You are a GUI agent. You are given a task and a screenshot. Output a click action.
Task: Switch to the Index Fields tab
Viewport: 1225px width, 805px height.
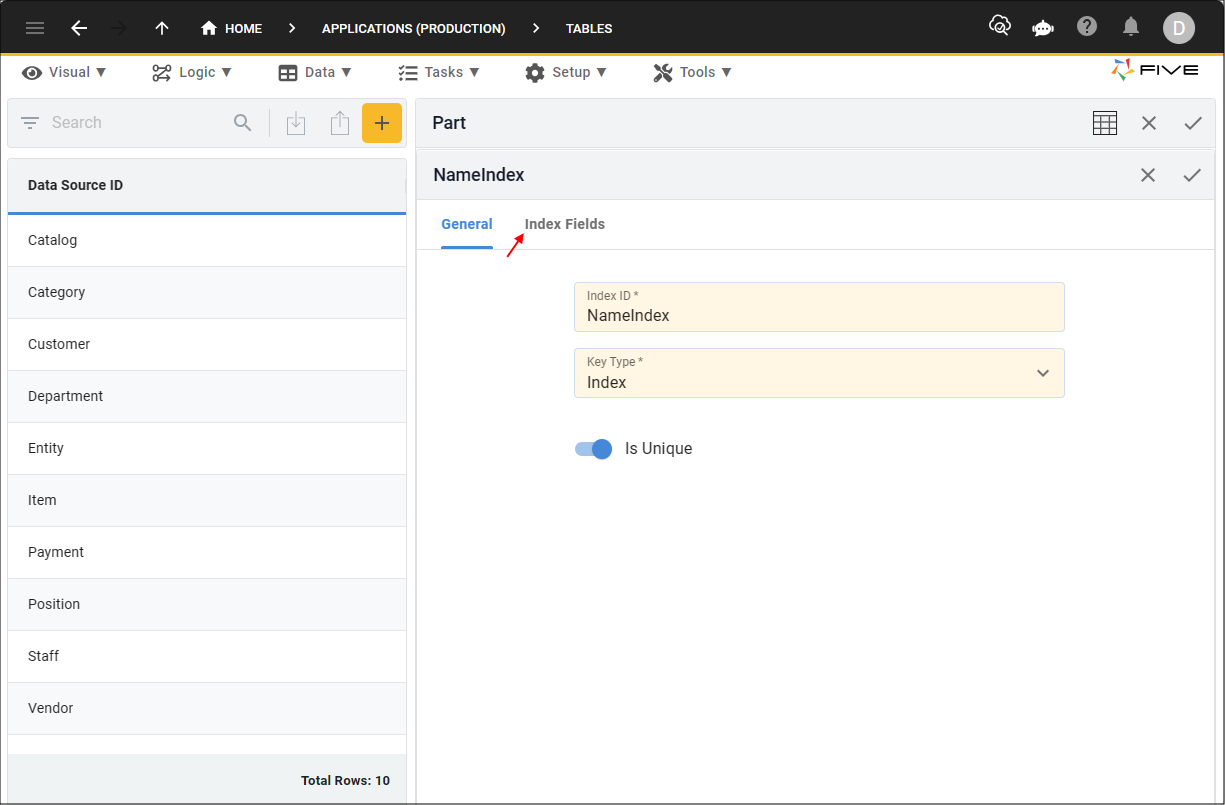tap(565, 224)
